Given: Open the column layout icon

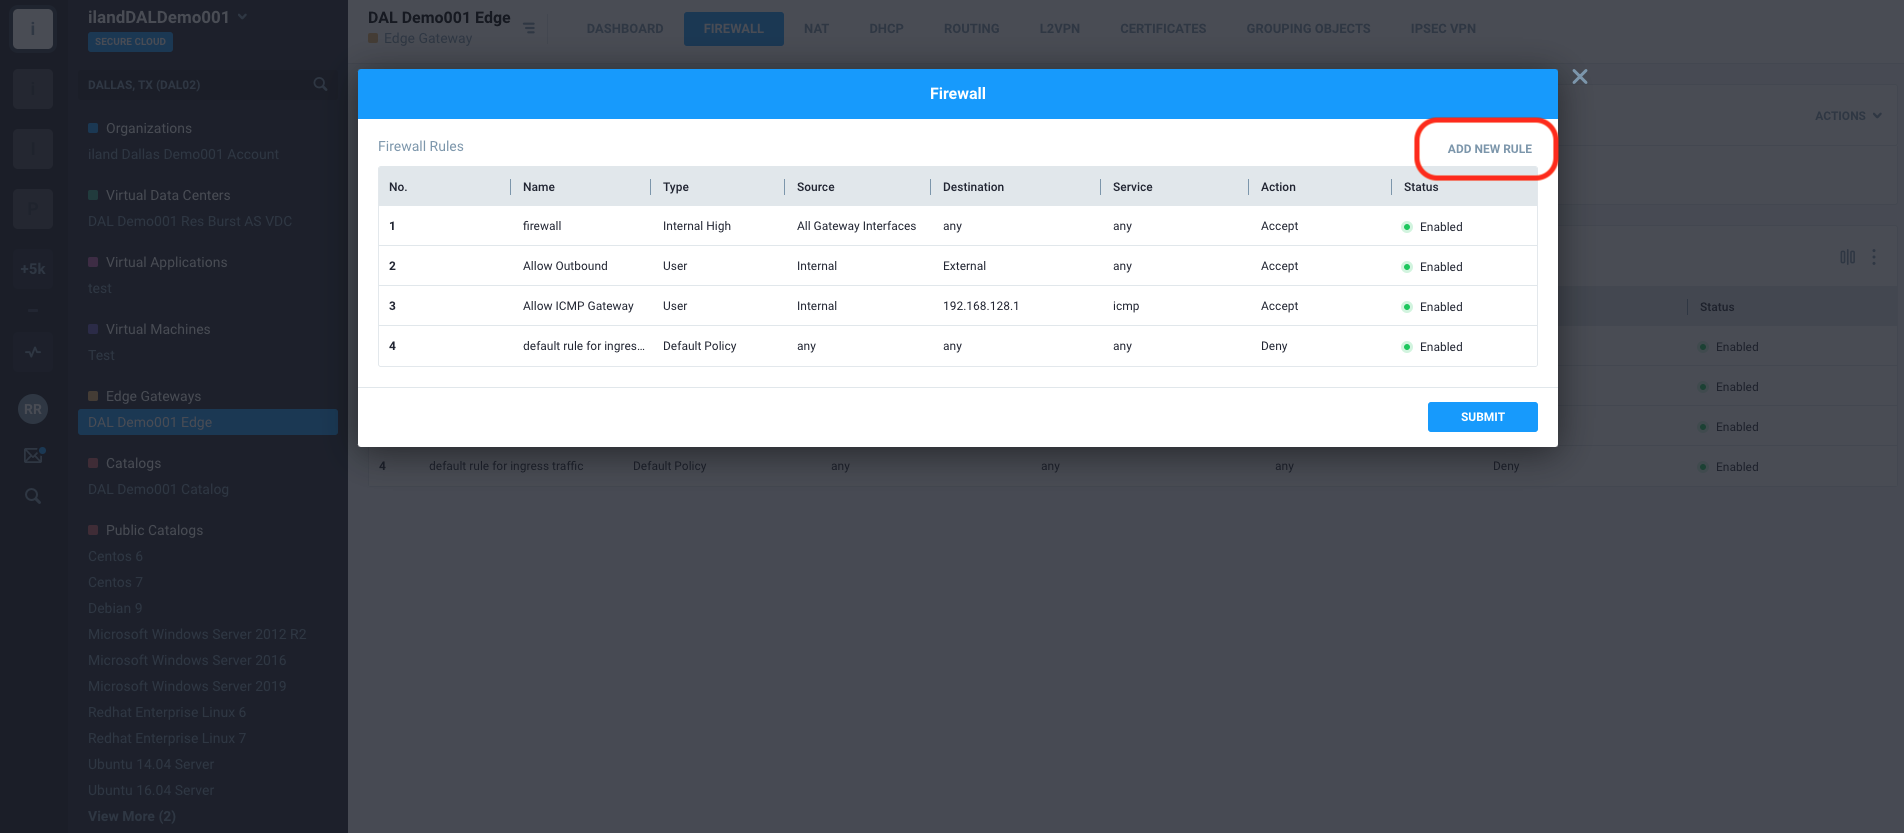Looking at the screenshot, I should 1847,258.
